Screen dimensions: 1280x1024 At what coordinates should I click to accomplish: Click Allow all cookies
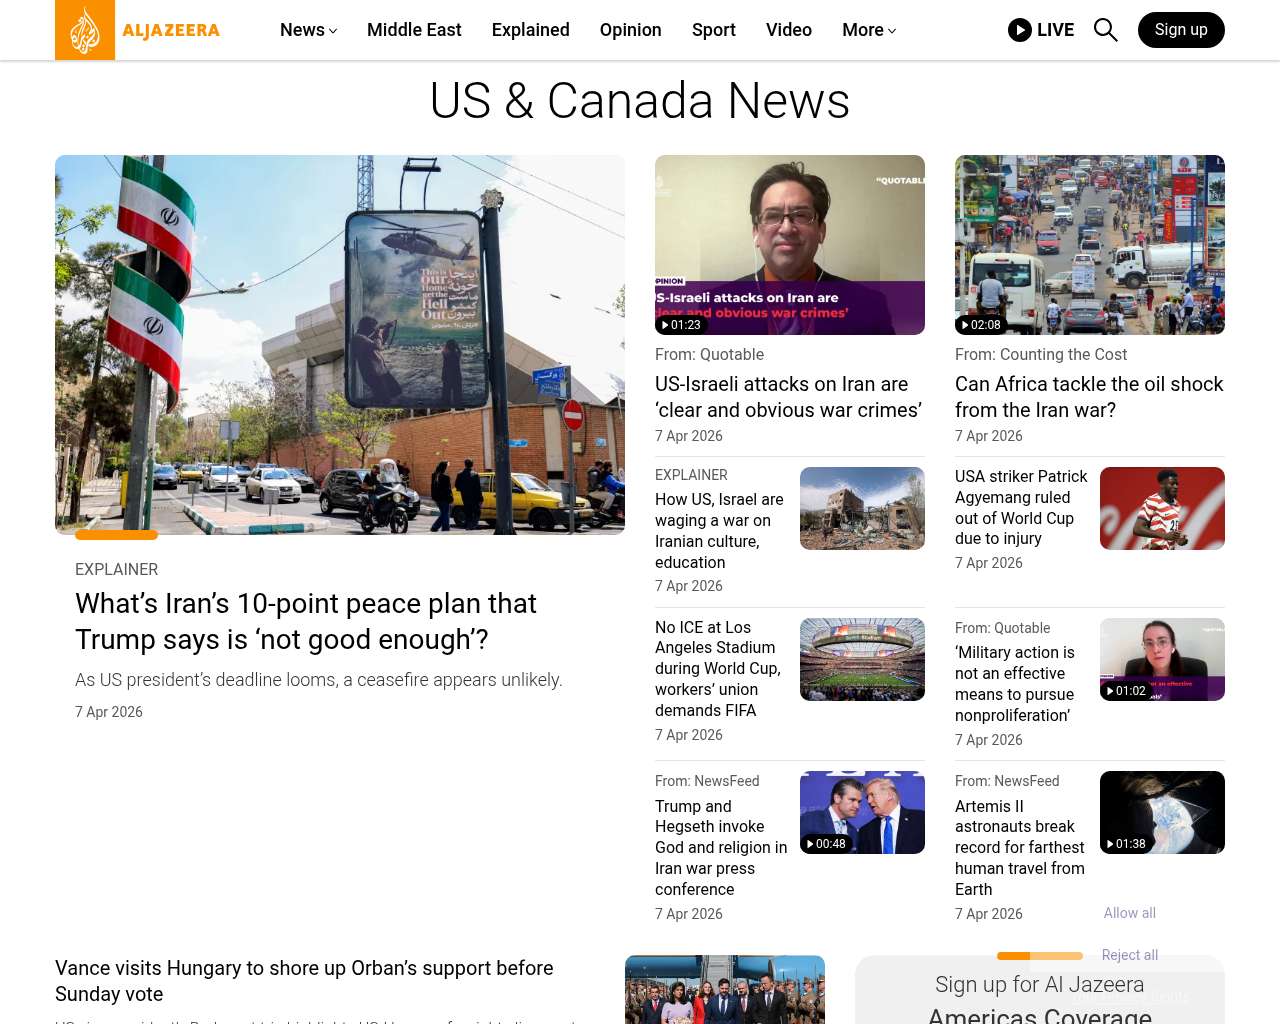1129,913
